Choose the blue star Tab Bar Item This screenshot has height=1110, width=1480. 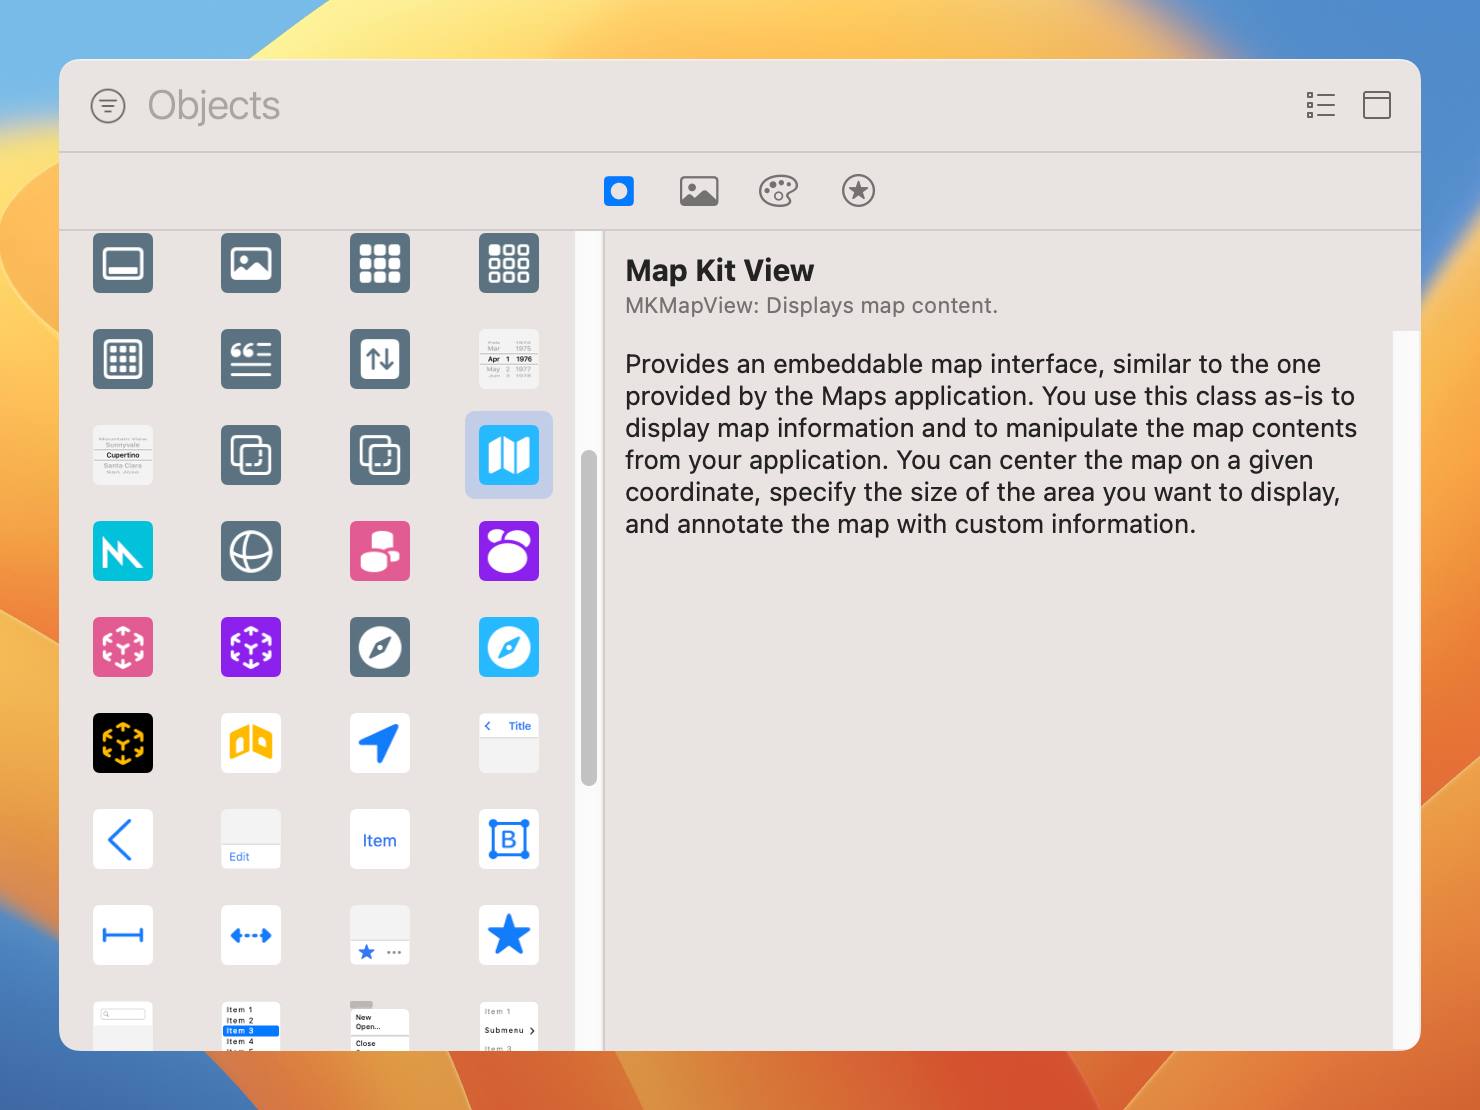[x=508, y=935]
